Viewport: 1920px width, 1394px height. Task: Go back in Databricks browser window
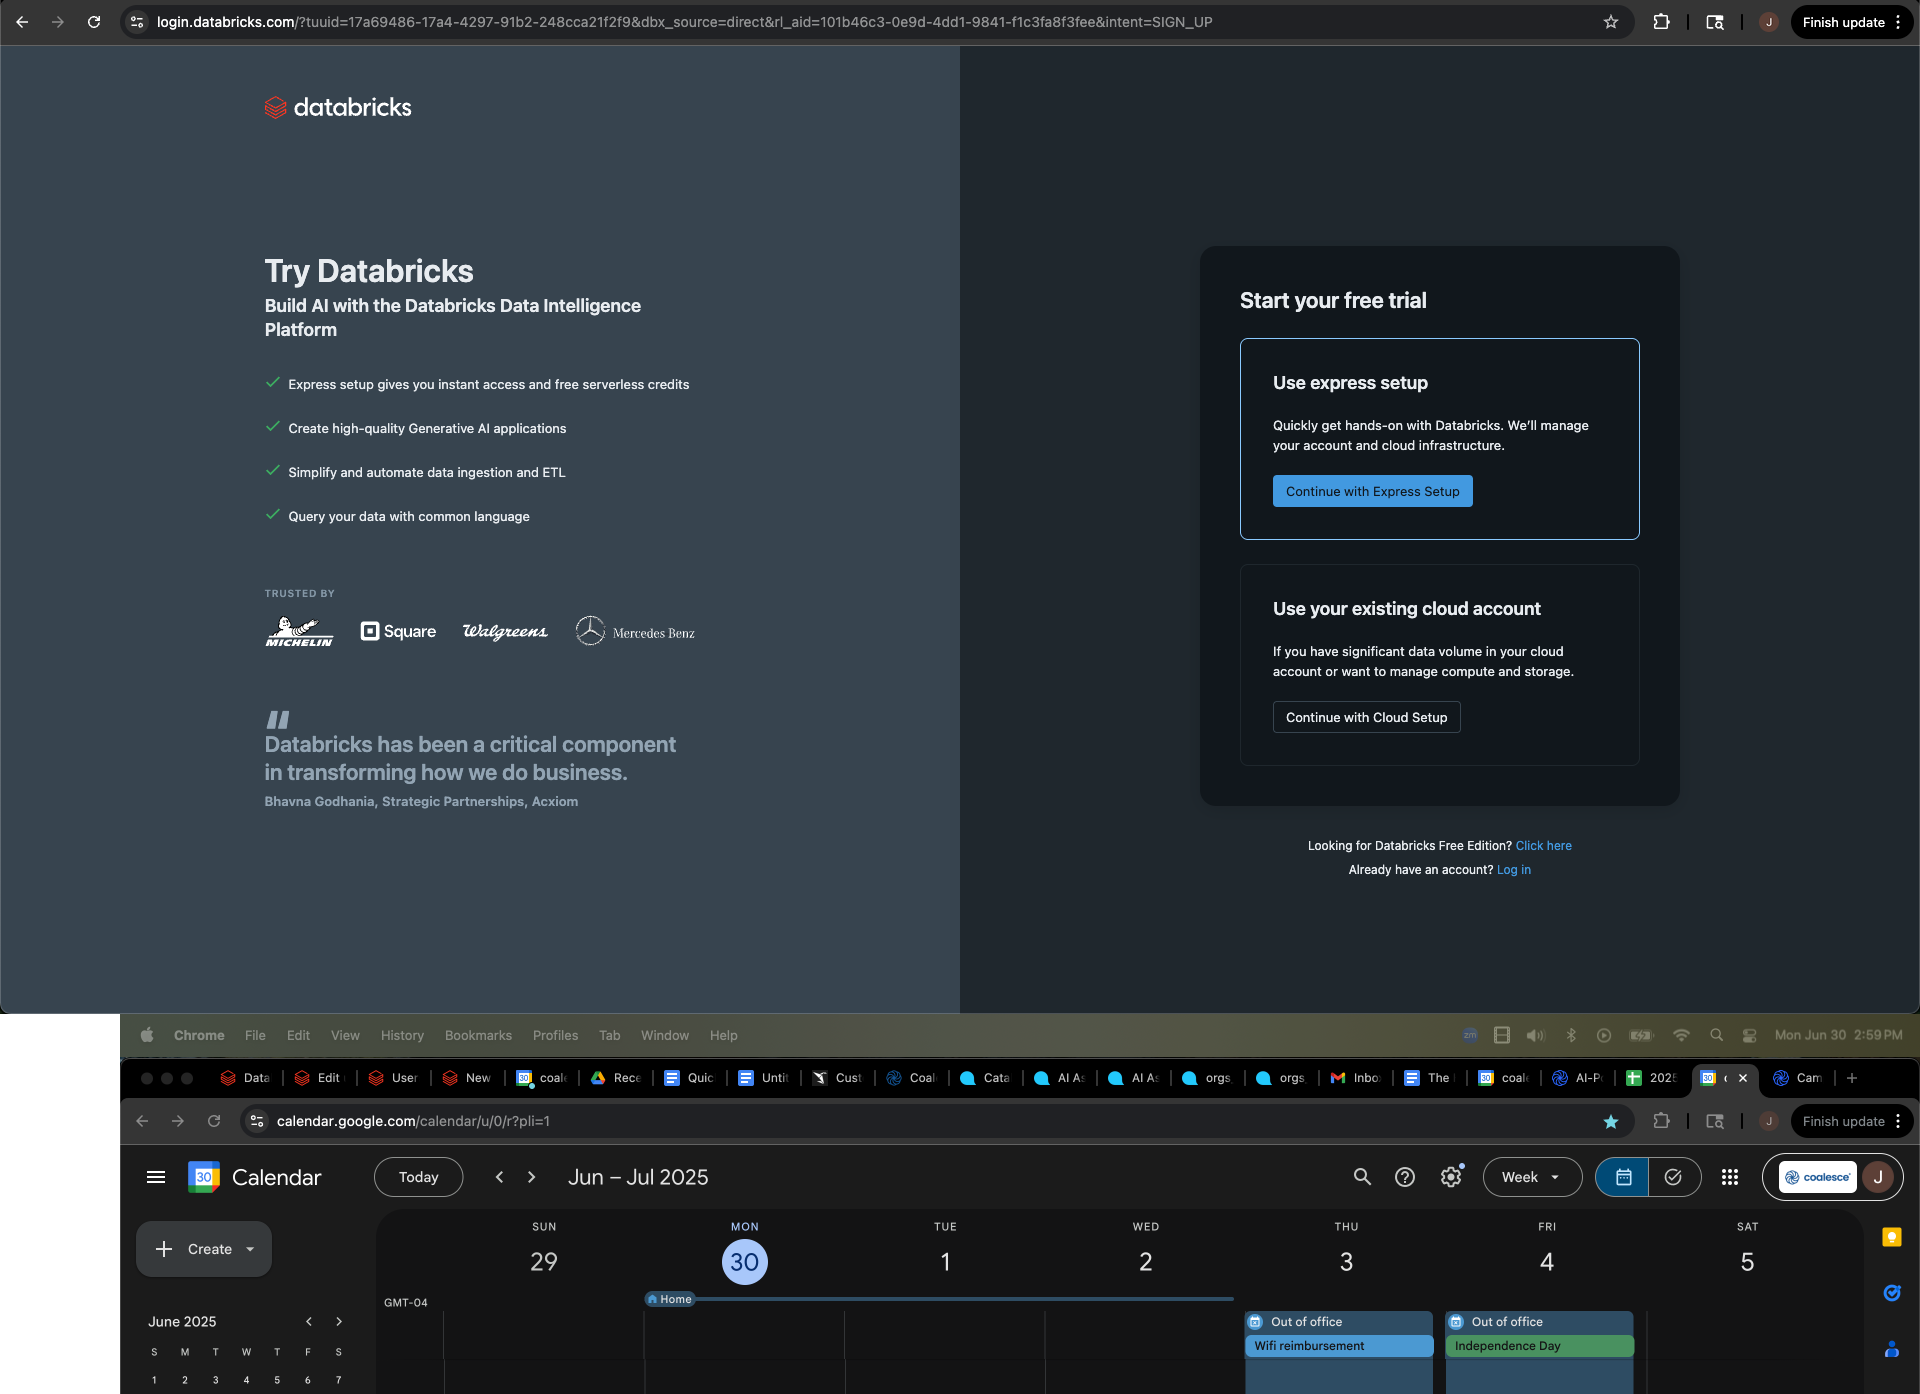[22, 22]
